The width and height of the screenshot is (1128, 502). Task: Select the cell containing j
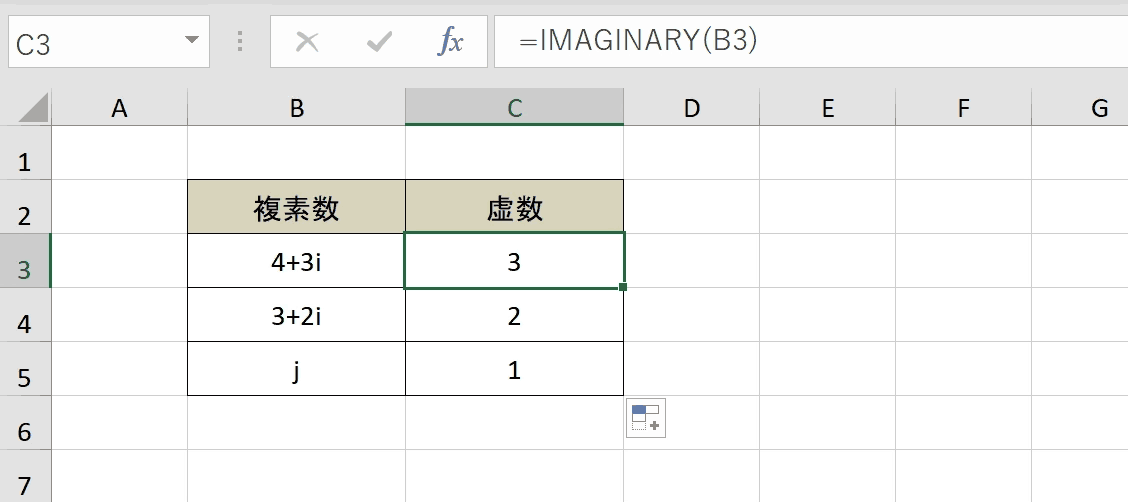(296, 369)
